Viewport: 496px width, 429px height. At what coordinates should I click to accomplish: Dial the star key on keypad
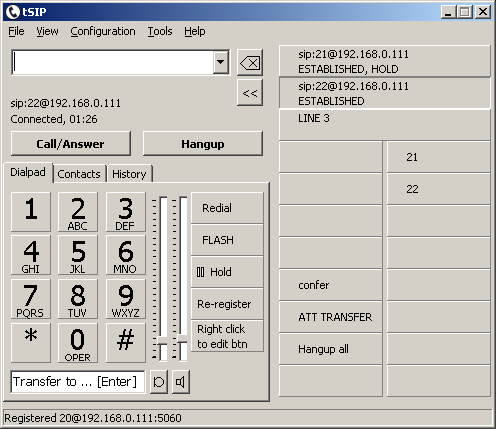tap(31, 343)
